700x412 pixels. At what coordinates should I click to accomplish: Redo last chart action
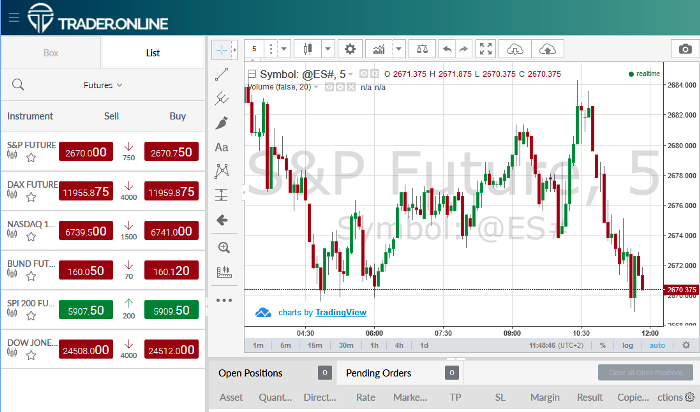coord(464,49)
